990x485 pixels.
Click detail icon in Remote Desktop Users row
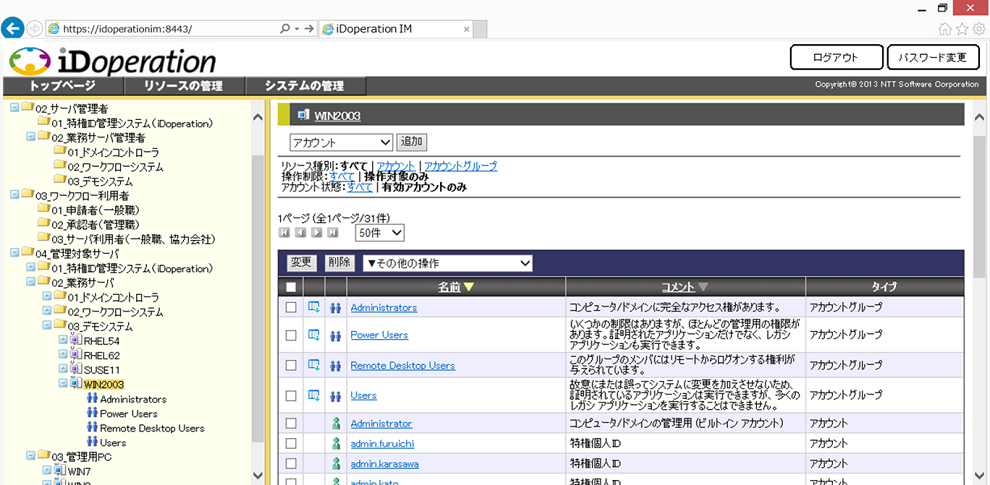314,365
